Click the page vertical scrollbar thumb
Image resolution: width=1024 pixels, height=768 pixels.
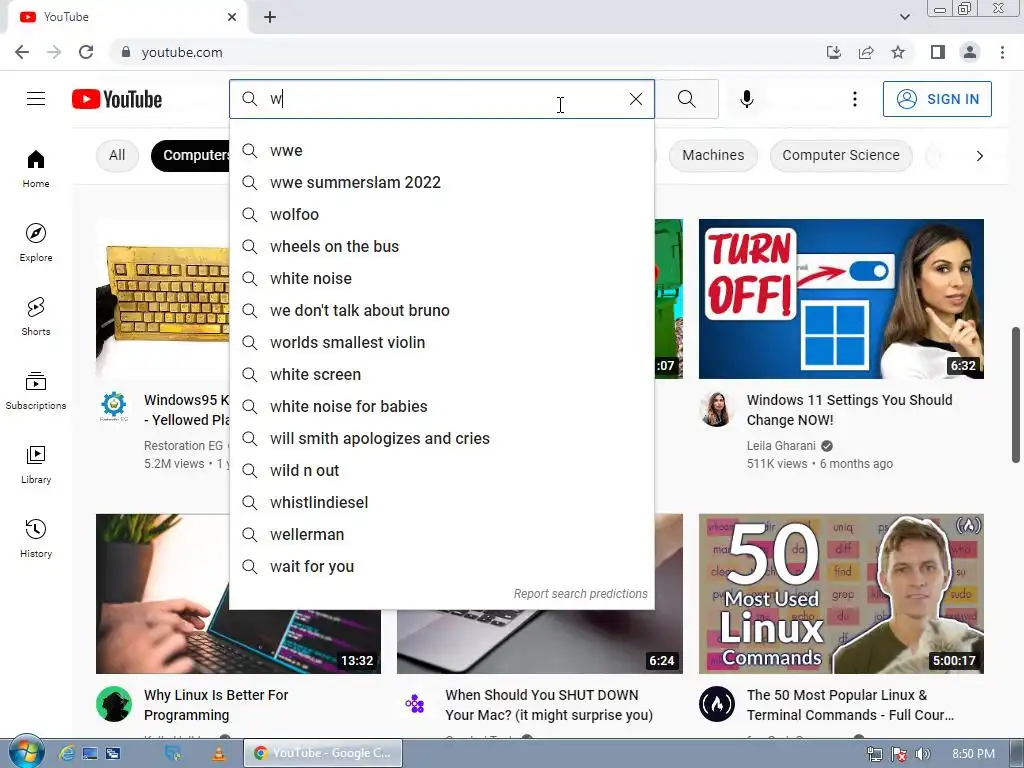pos(1016,394)
